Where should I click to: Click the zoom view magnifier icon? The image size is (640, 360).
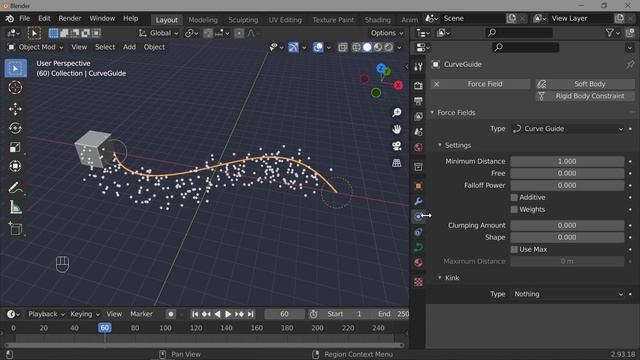pos(396,112)
